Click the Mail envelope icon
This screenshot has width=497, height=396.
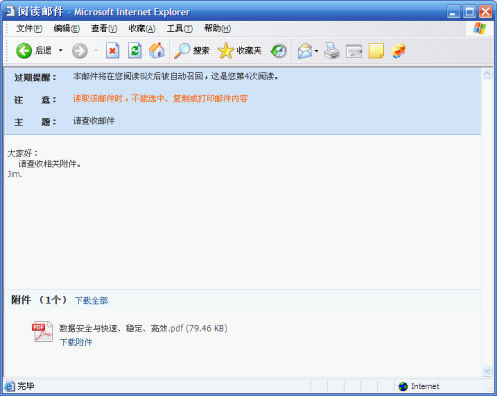[305, 51]
